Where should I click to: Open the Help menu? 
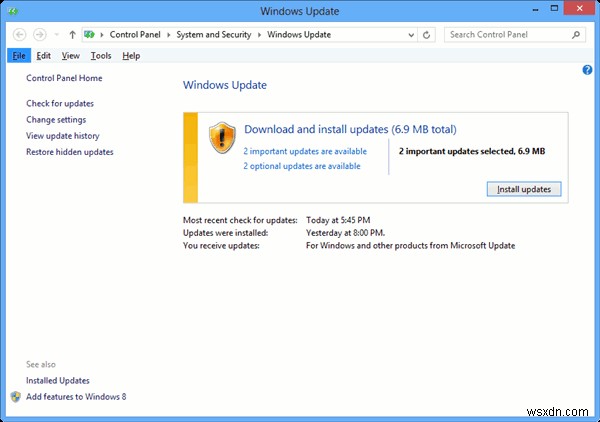click(131, 56)
